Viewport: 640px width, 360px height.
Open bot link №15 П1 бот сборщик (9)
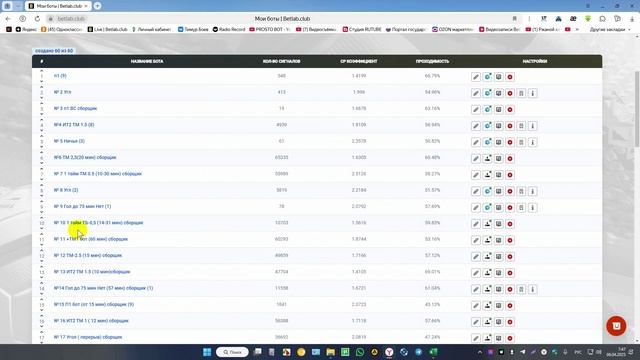coord(94,304)
